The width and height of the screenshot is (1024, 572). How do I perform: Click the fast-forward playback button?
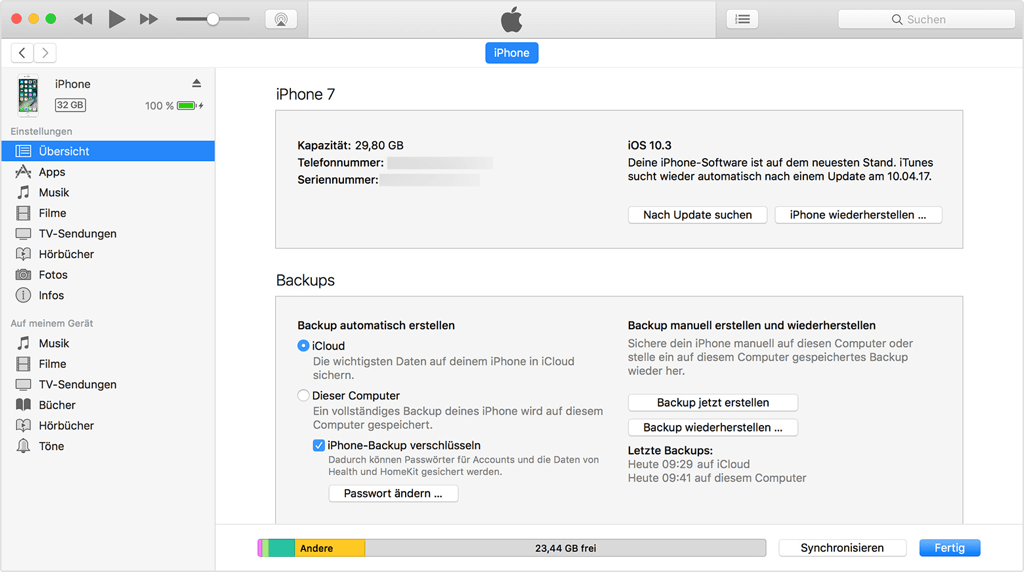point(149,19)
